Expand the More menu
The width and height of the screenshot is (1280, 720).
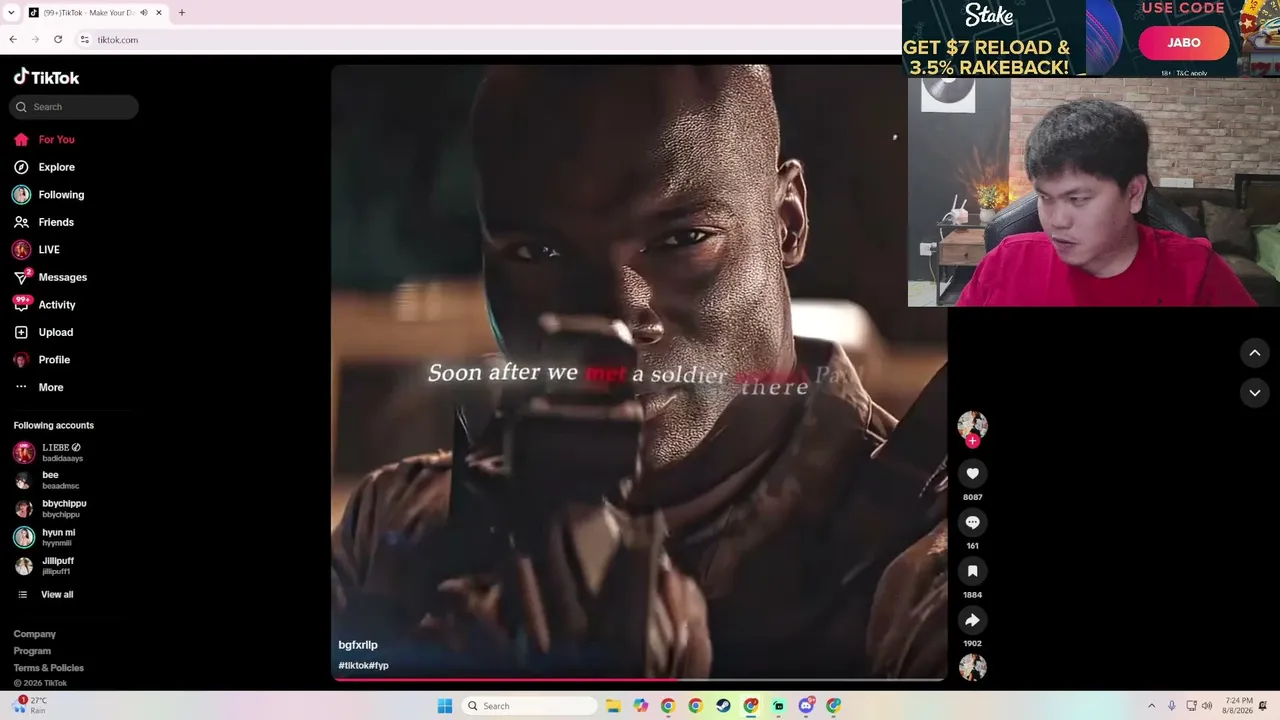[x=38, y=387]
